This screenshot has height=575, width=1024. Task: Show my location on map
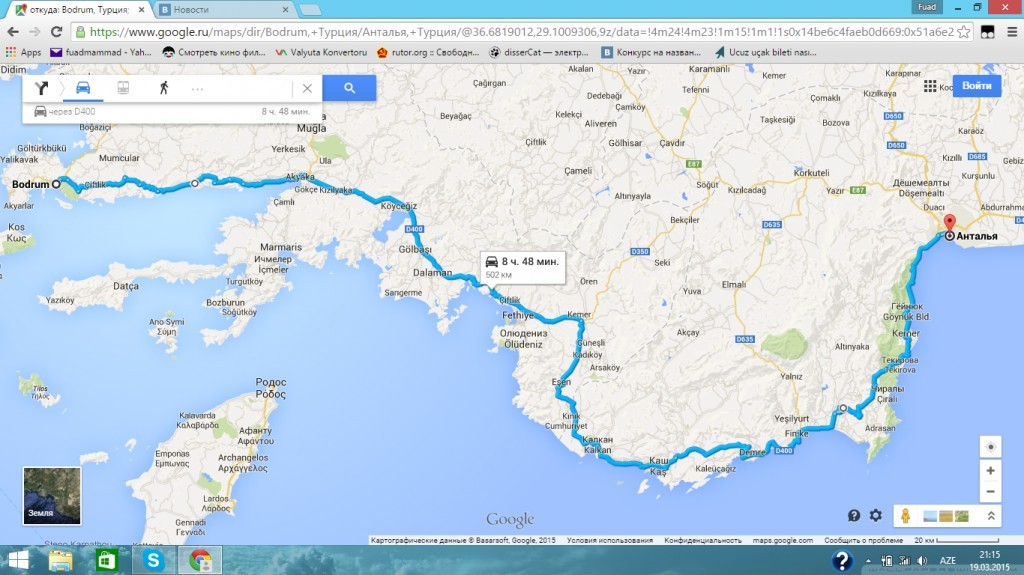[990, 447]
